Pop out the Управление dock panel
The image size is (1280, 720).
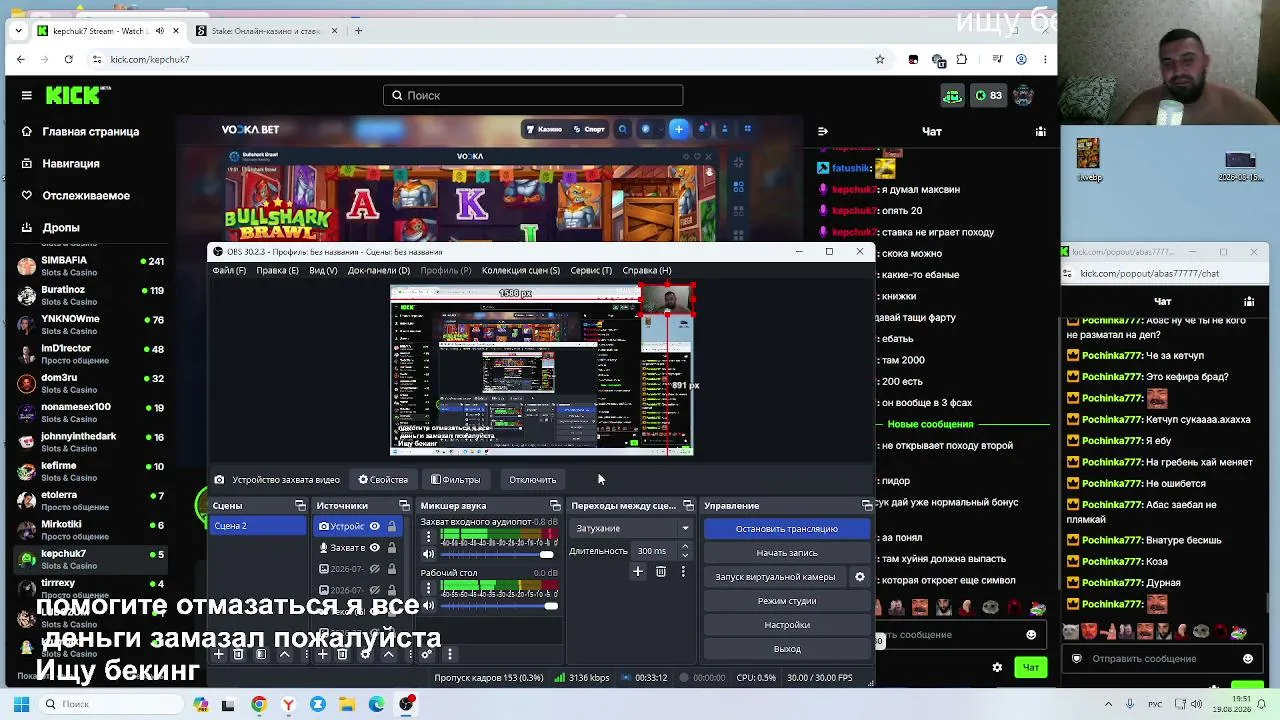click(867, 505)
